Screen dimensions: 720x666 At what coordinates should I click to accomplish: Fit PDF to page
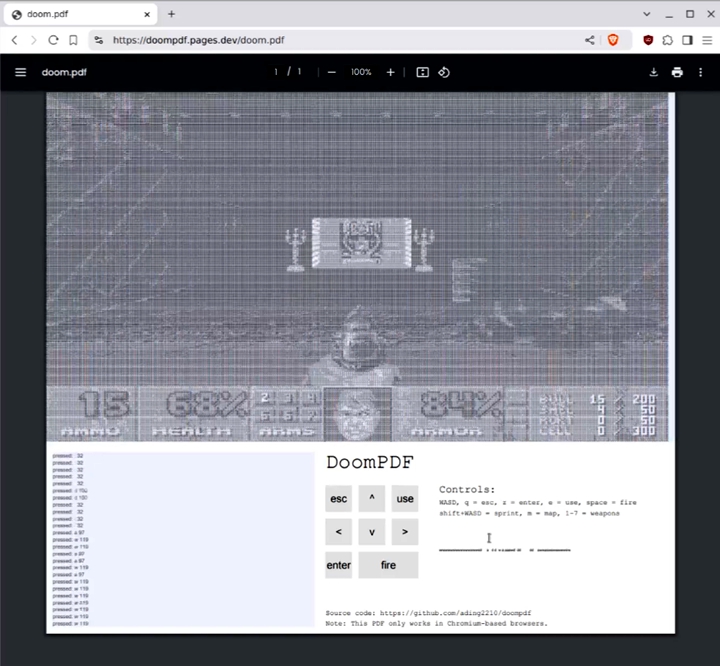[422, 72]
